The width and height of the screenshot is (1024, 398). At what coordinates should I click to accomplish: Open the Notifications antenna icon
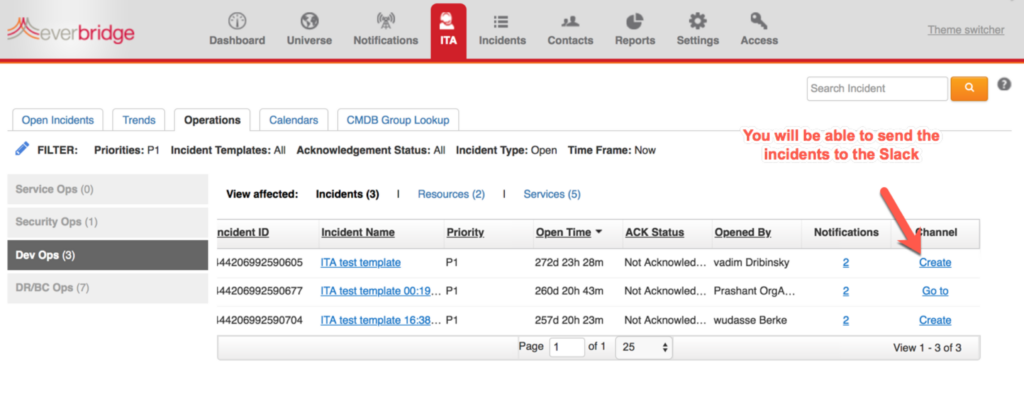[385, 22]
